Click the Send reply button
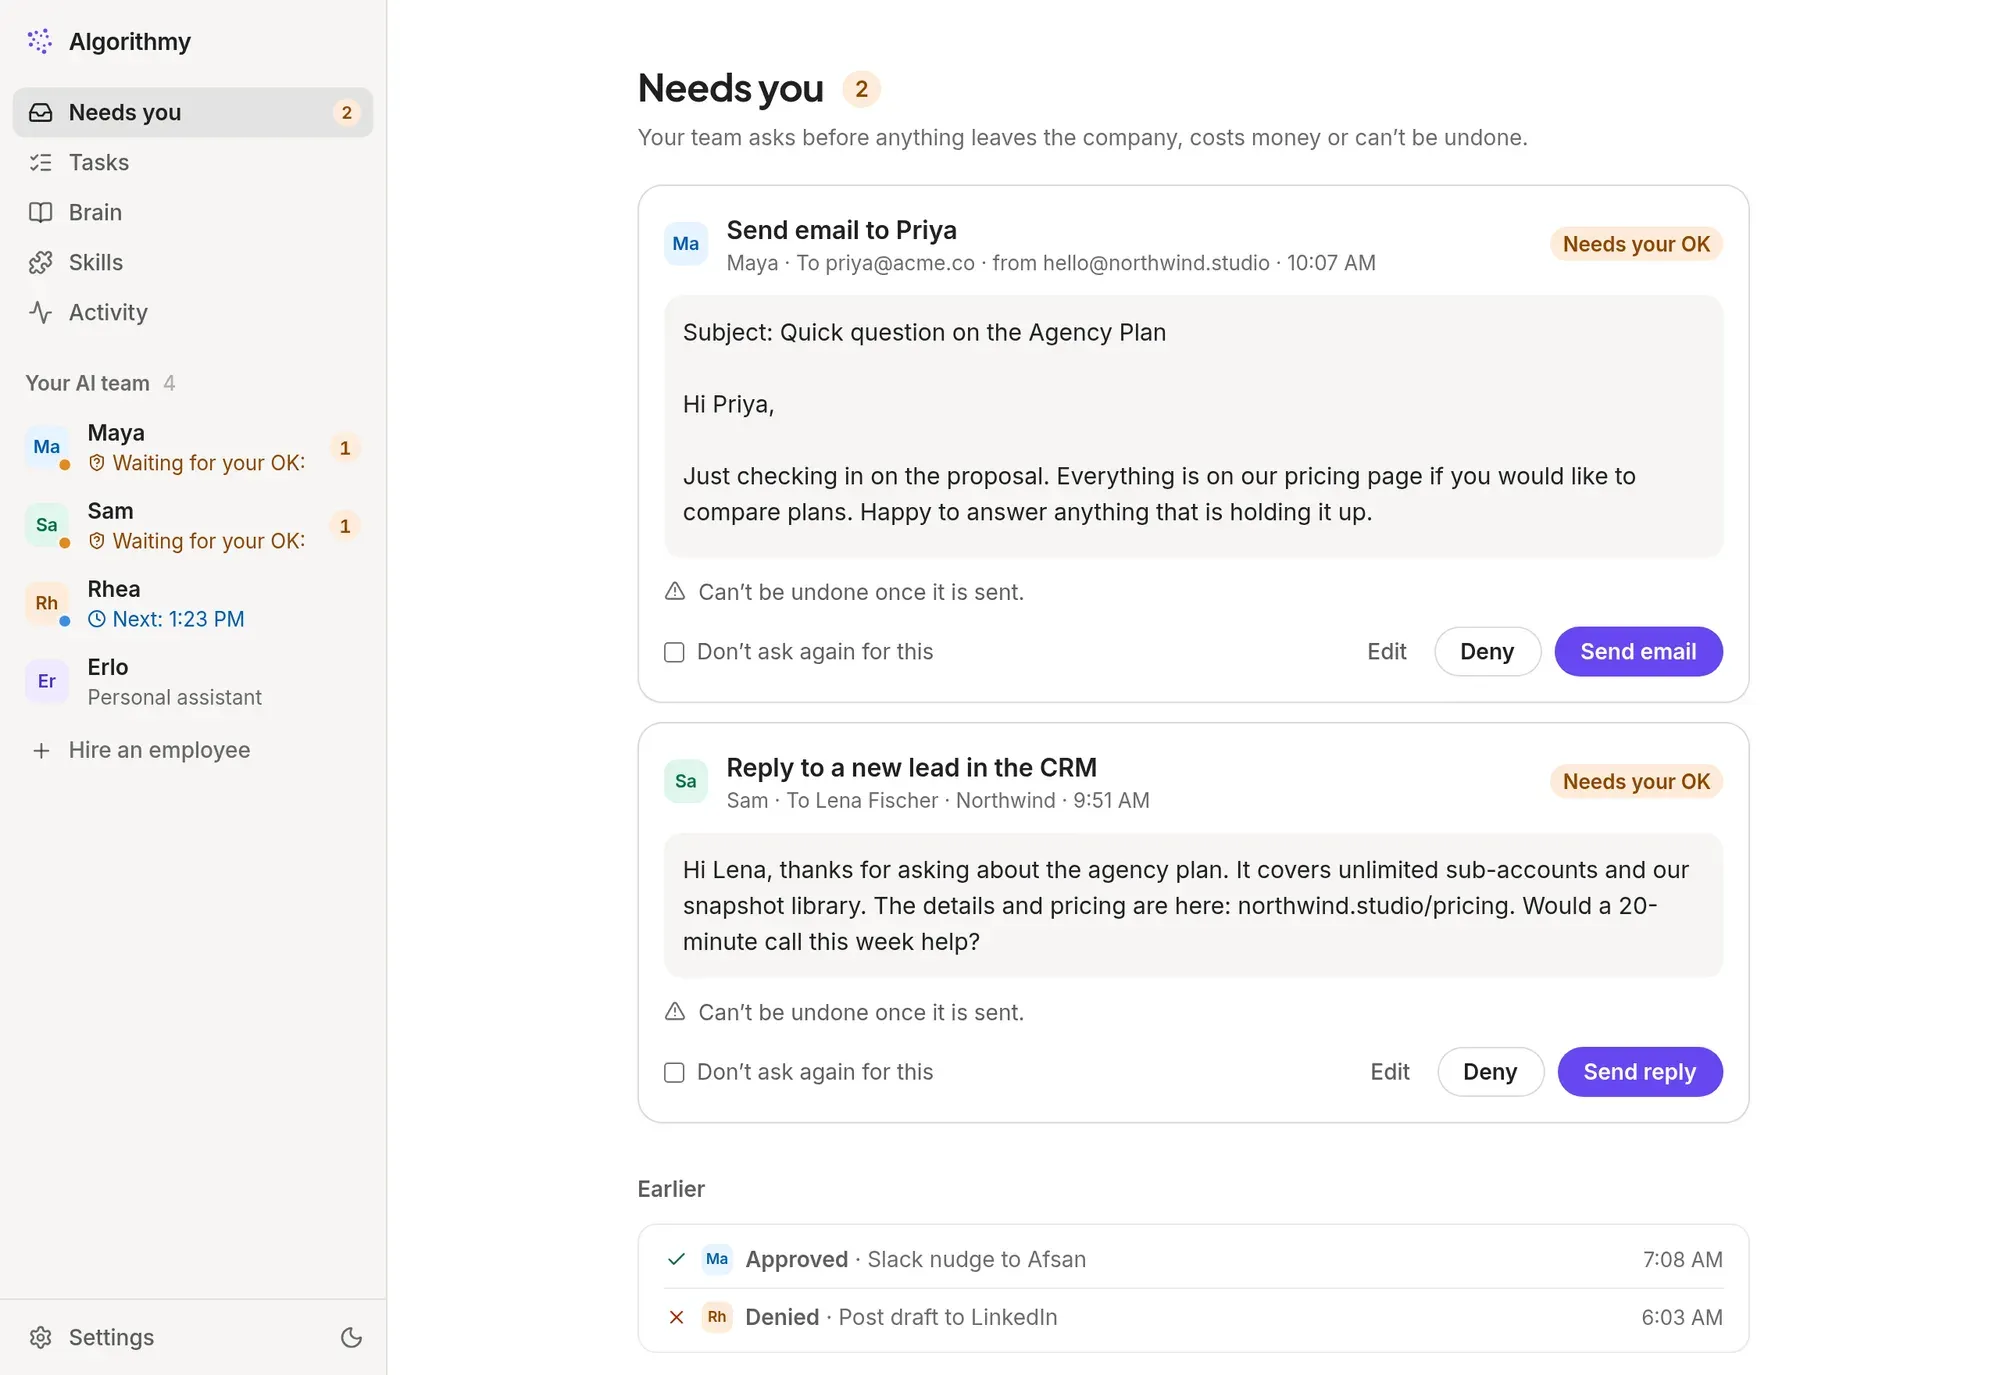This screenshot has height=1375, width=2000. pyautogui.click(x=1640, y=1072)
